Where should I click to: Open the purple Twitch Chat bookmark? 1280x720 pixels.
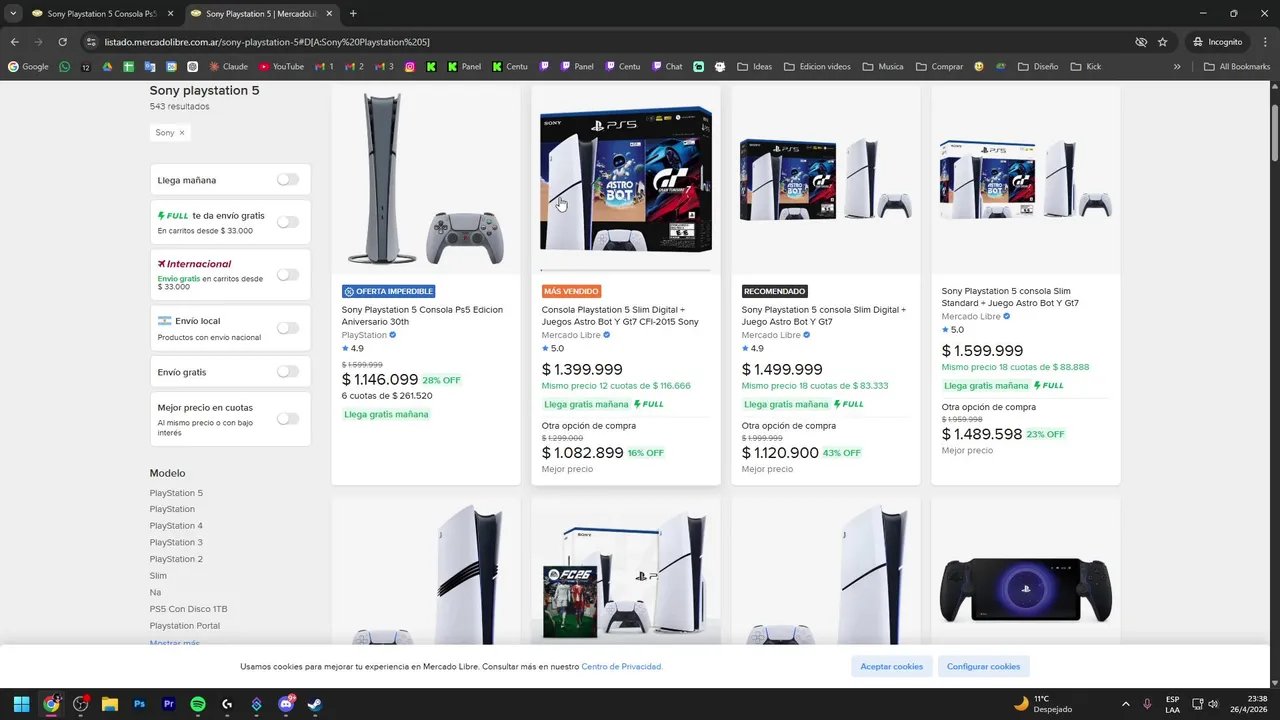click(668, 67)
